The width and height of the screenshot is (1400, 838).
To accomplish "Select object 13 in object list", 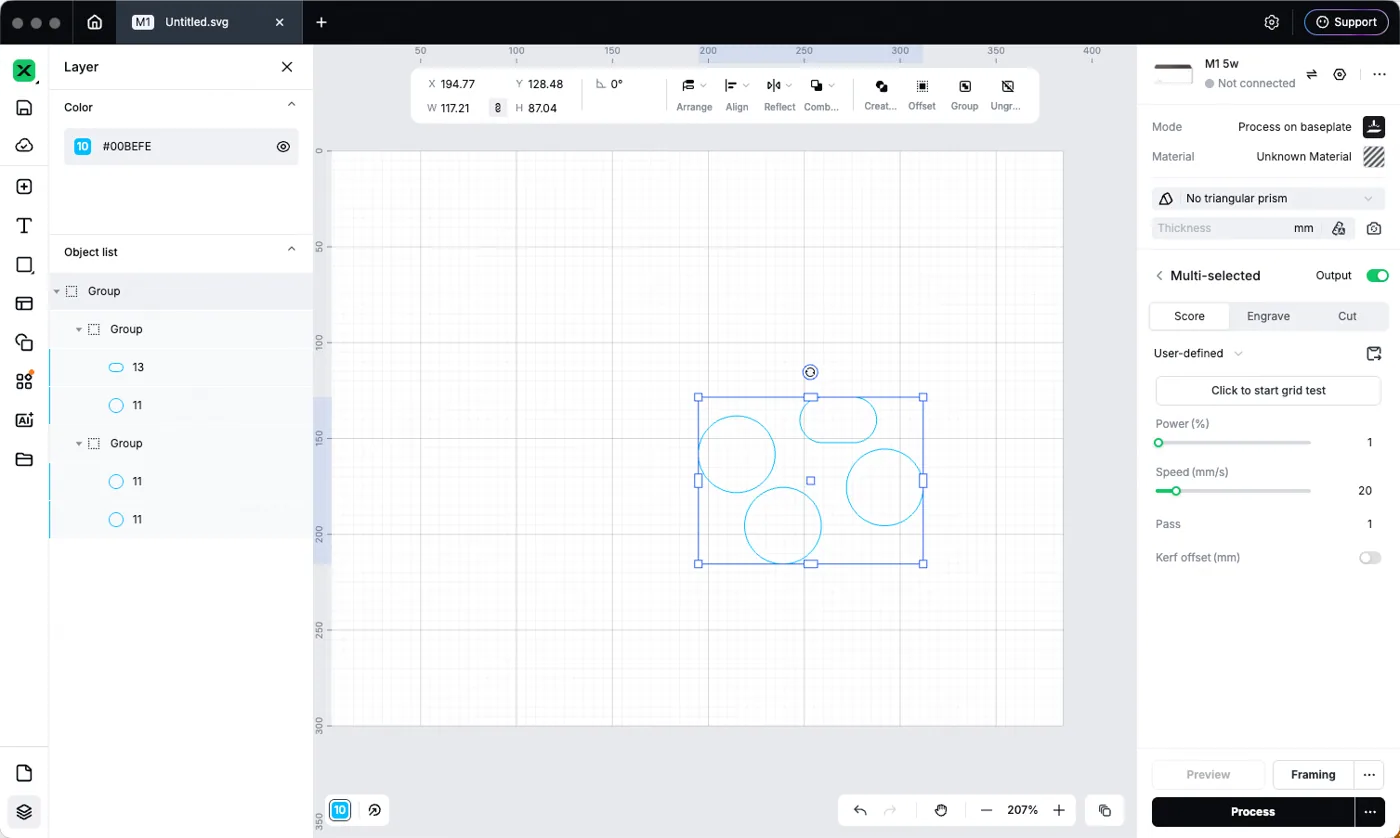I will coord(180,367).
